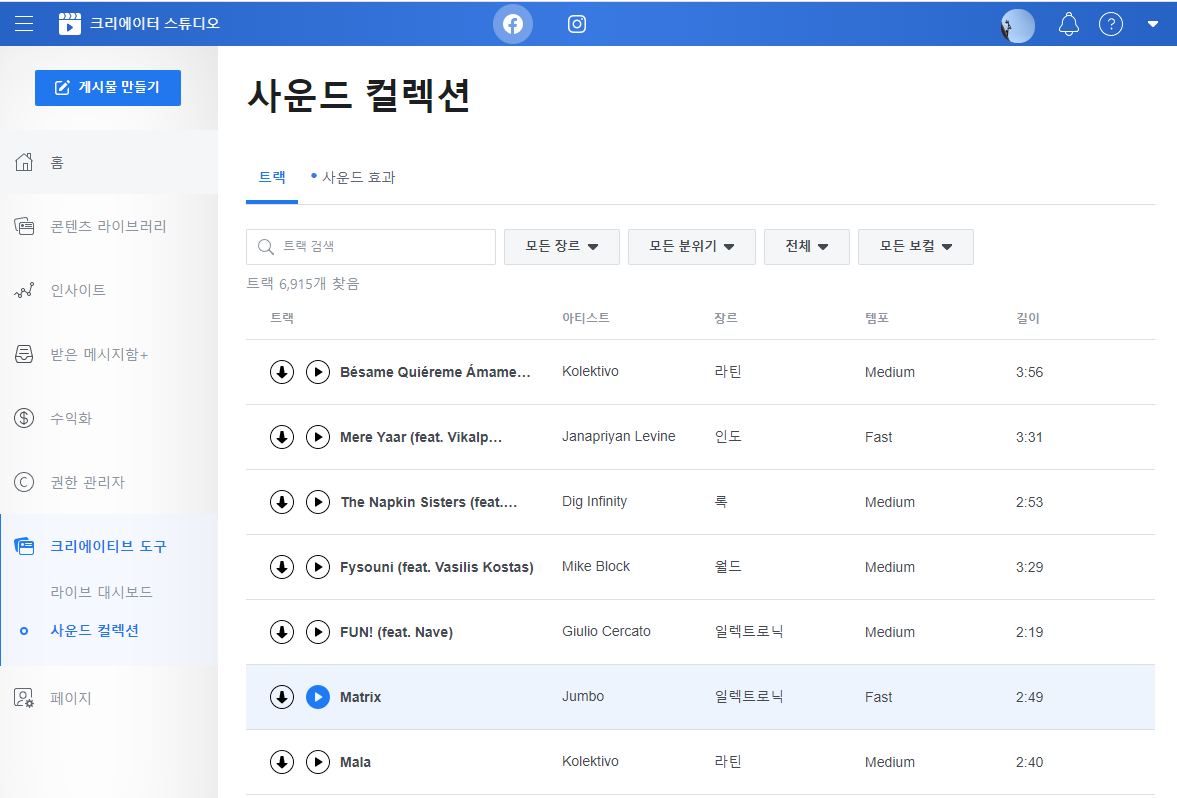Image resolution: width=1177 pixels, height=798 pixels.
Task: Open 페이지 in the sidebar
Action: (109, 698)
